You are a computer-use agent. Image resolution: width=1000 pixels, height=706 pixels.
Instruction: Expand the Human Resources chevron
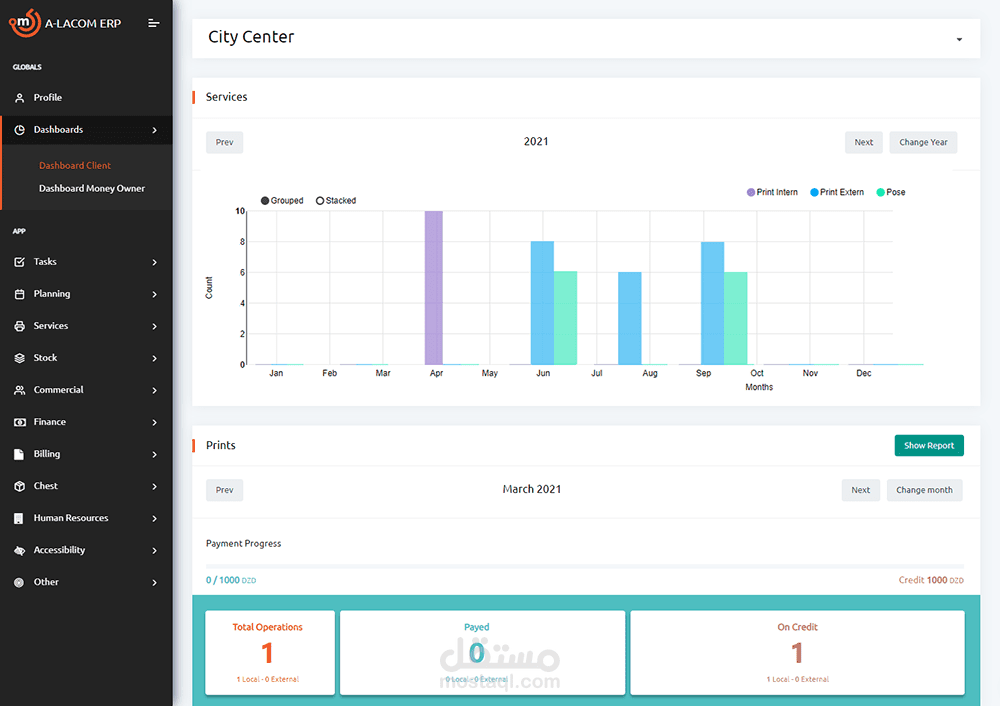(154, 518)
